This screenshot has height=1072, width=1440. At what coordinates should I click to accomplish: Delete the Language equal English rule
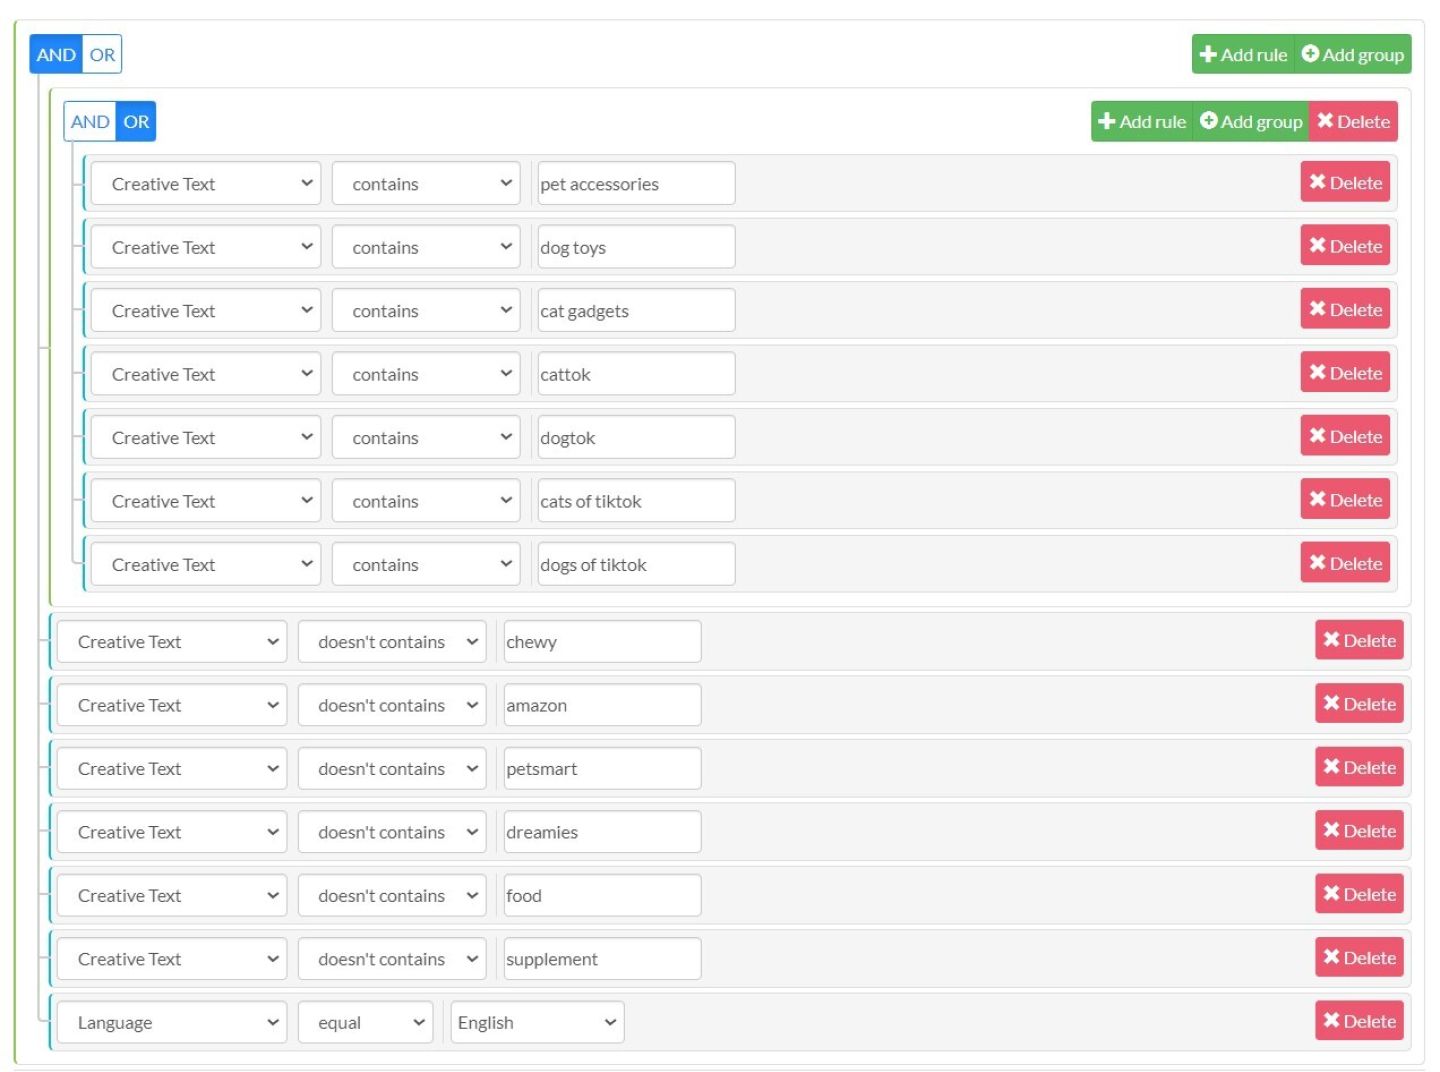[x=1359, y=1021]
